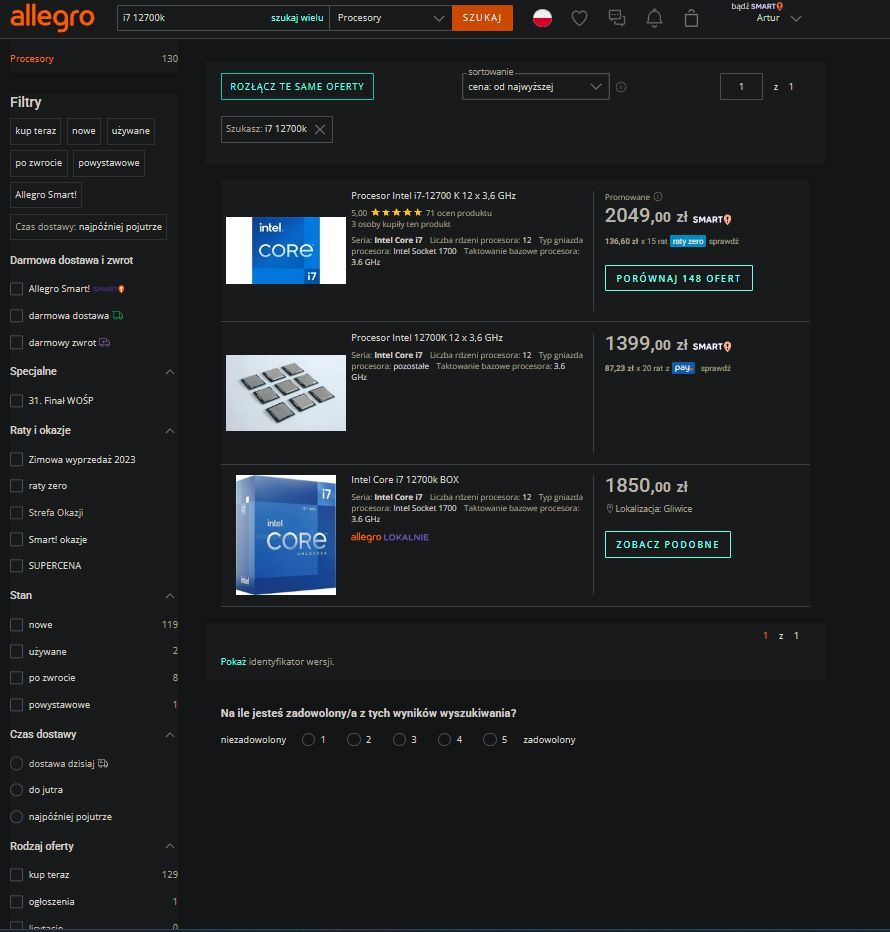Screen dimensions: 890x932
Task: Click 'ROZŁĄCZ TE SAME OFERTY' button
Action: click(x=297, y=87)
